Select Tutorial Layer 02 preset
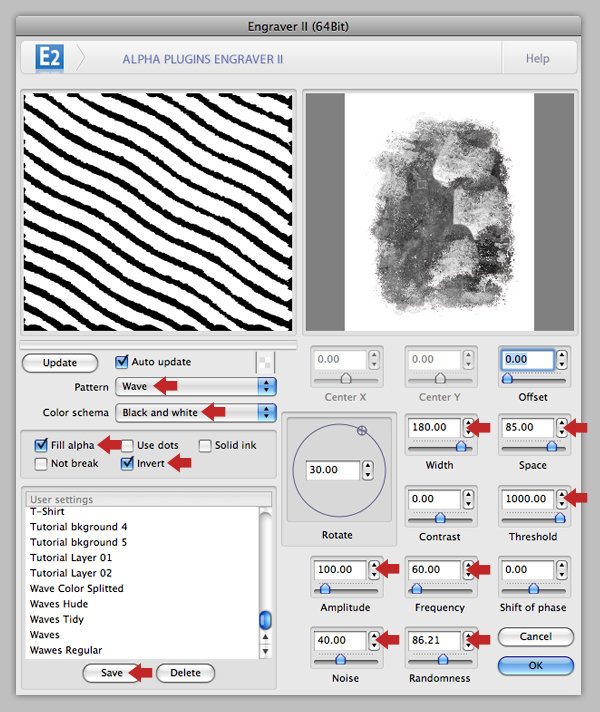600x712 pixels. click(x=143, y=573)
